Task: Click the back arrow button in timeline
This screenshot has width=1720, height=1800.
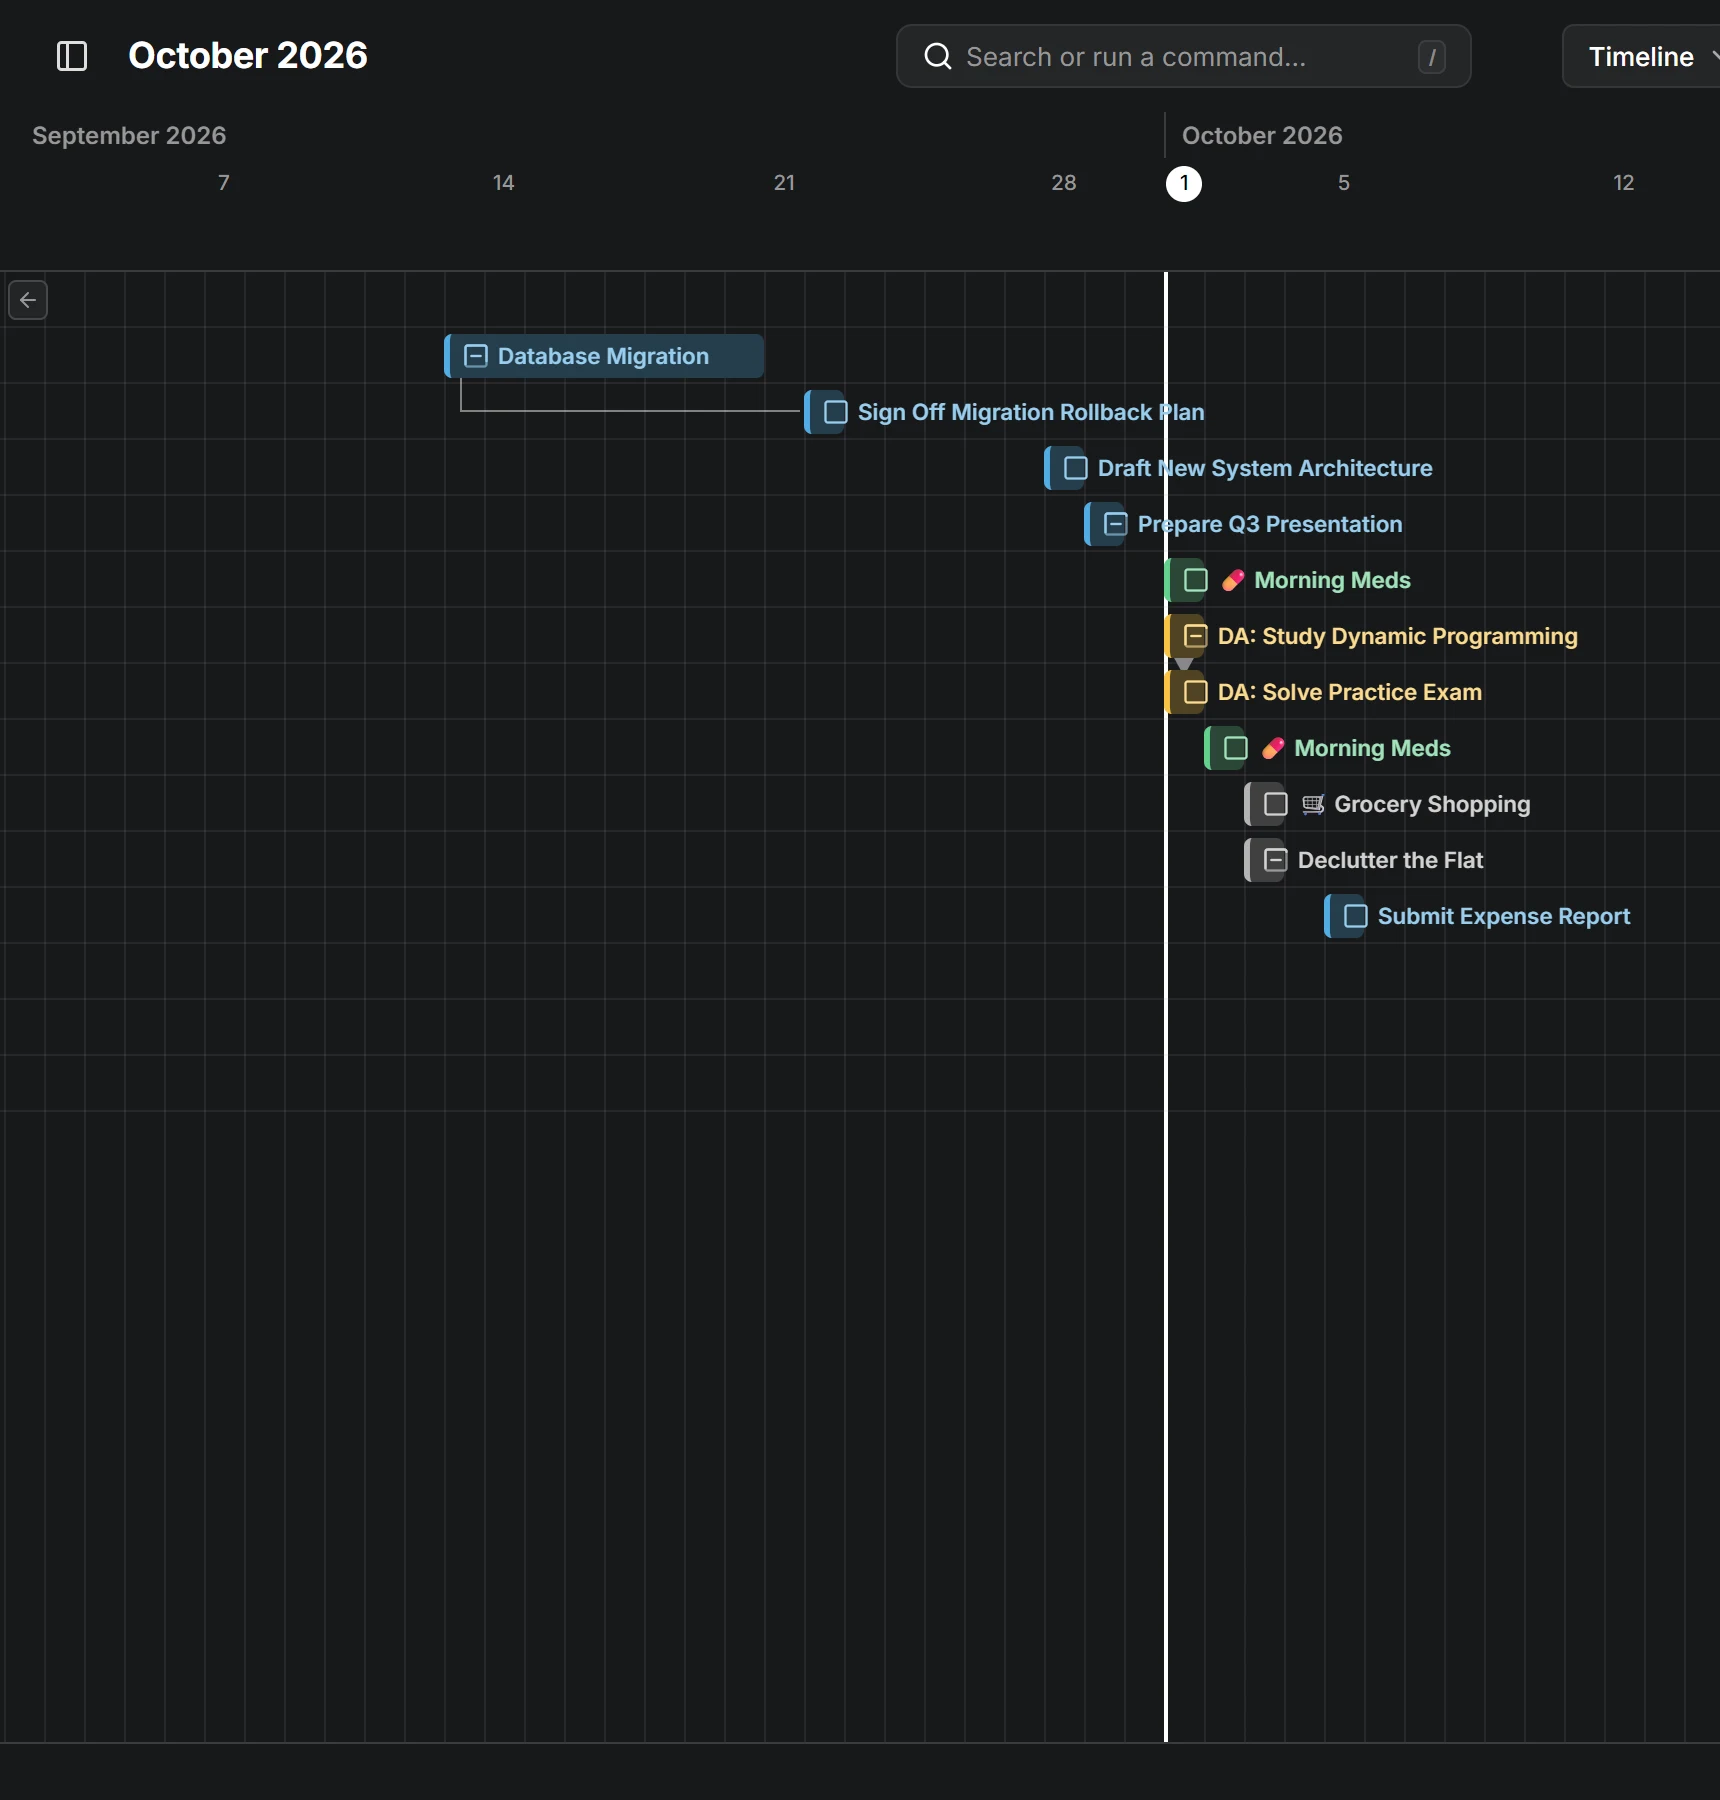Action: click(x=28, y=300)
